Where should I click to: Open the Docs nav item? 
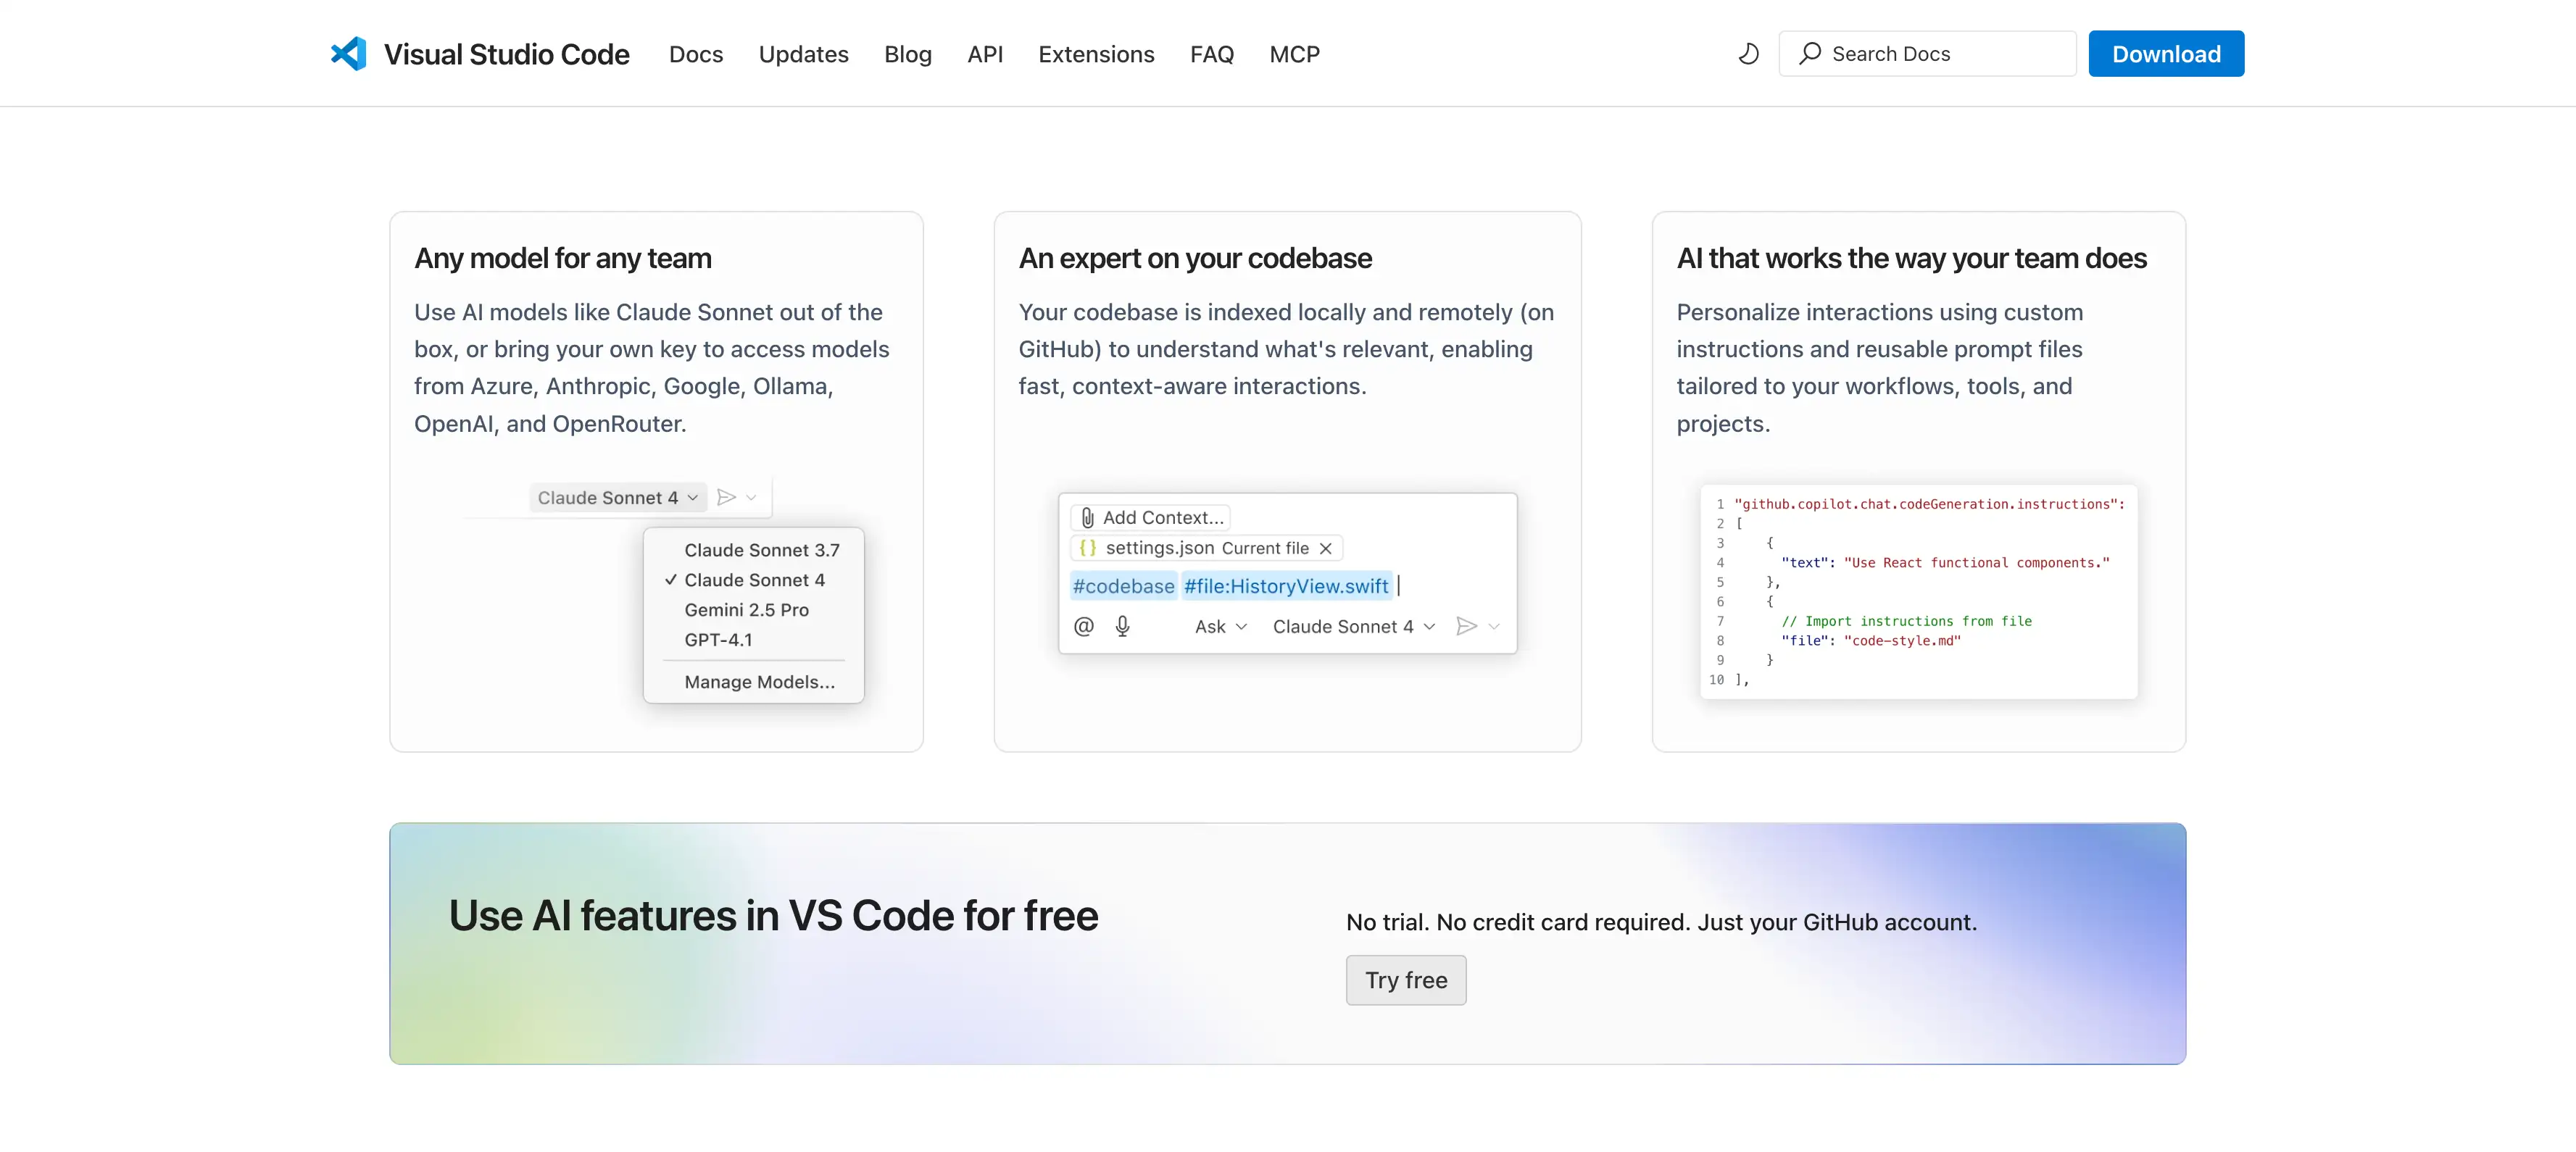(695, 54)
